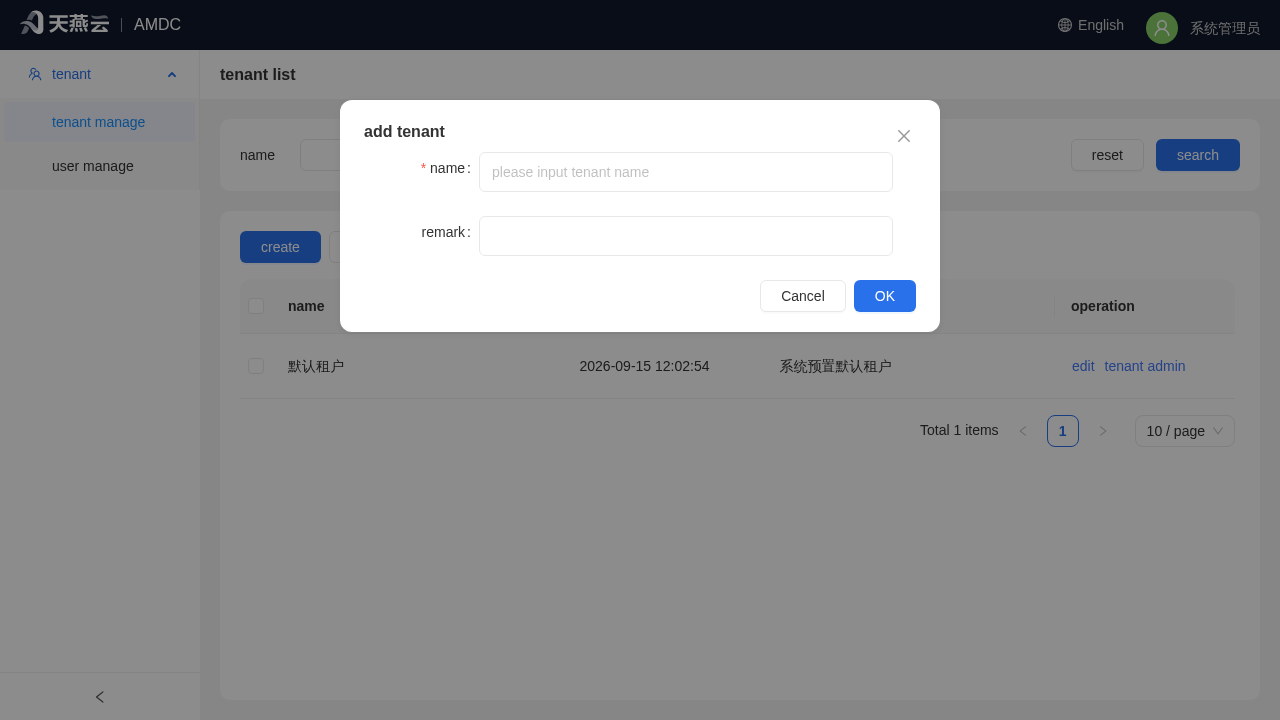Go to previous page arrow

click(x=1023, y=431)
